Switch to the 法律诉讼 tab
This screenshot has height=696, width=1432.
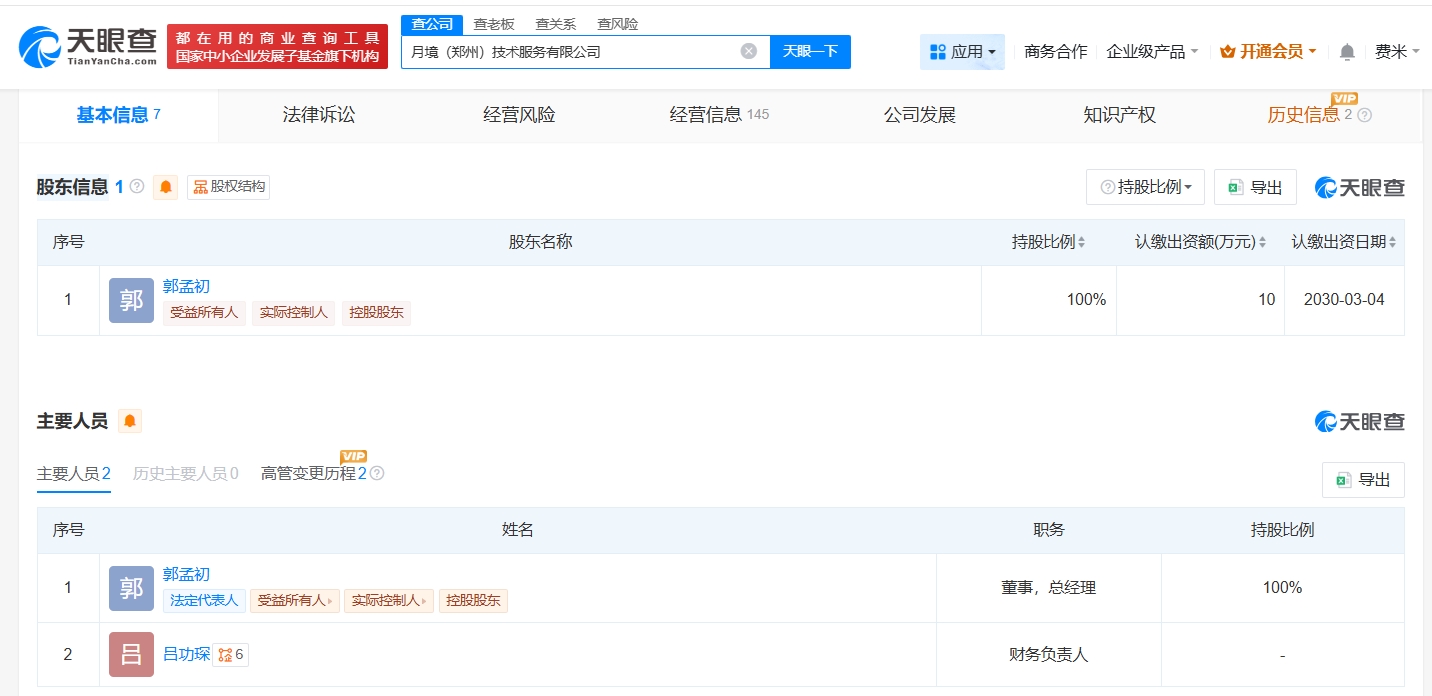pos(319,115)
